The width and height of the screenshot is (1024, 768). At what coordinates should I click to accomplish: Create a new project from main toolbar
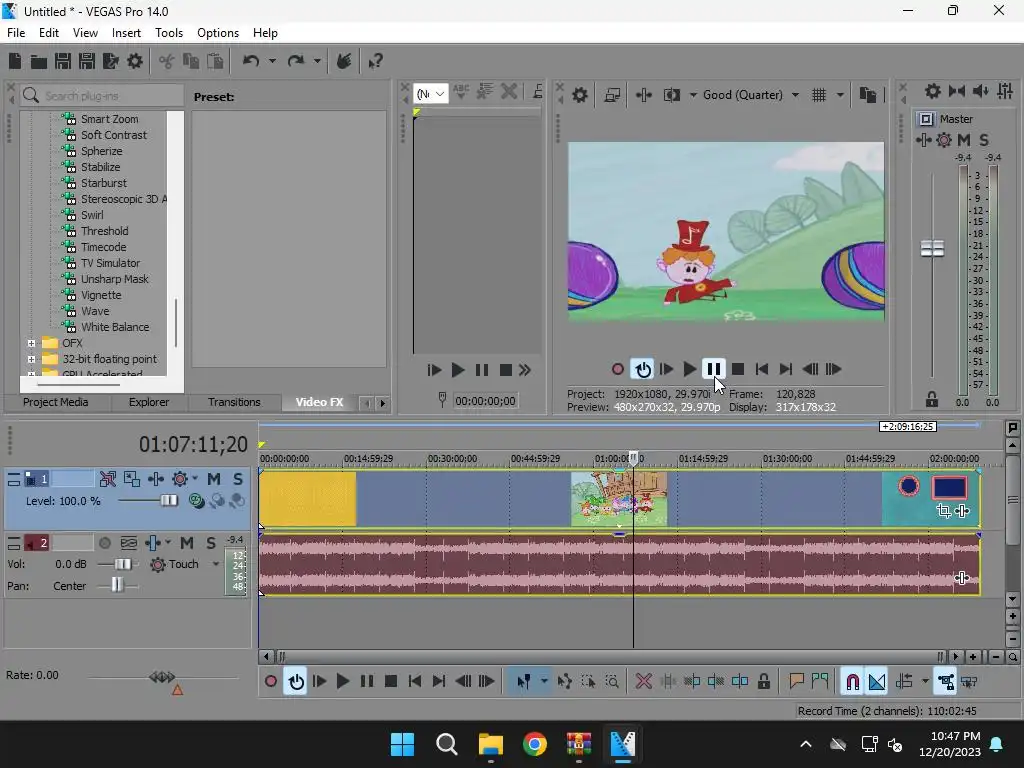tap(15, 61)
